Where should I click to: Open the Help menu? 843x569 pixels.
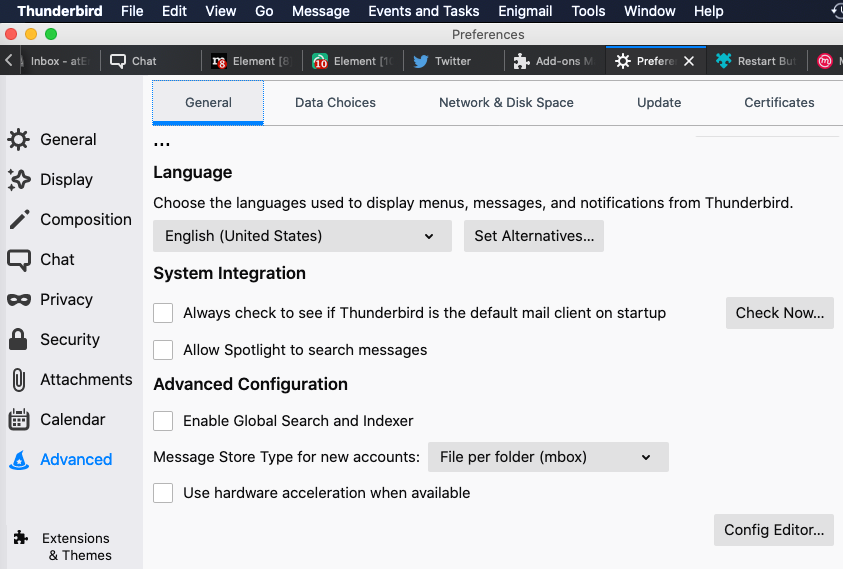pos(709,11)
